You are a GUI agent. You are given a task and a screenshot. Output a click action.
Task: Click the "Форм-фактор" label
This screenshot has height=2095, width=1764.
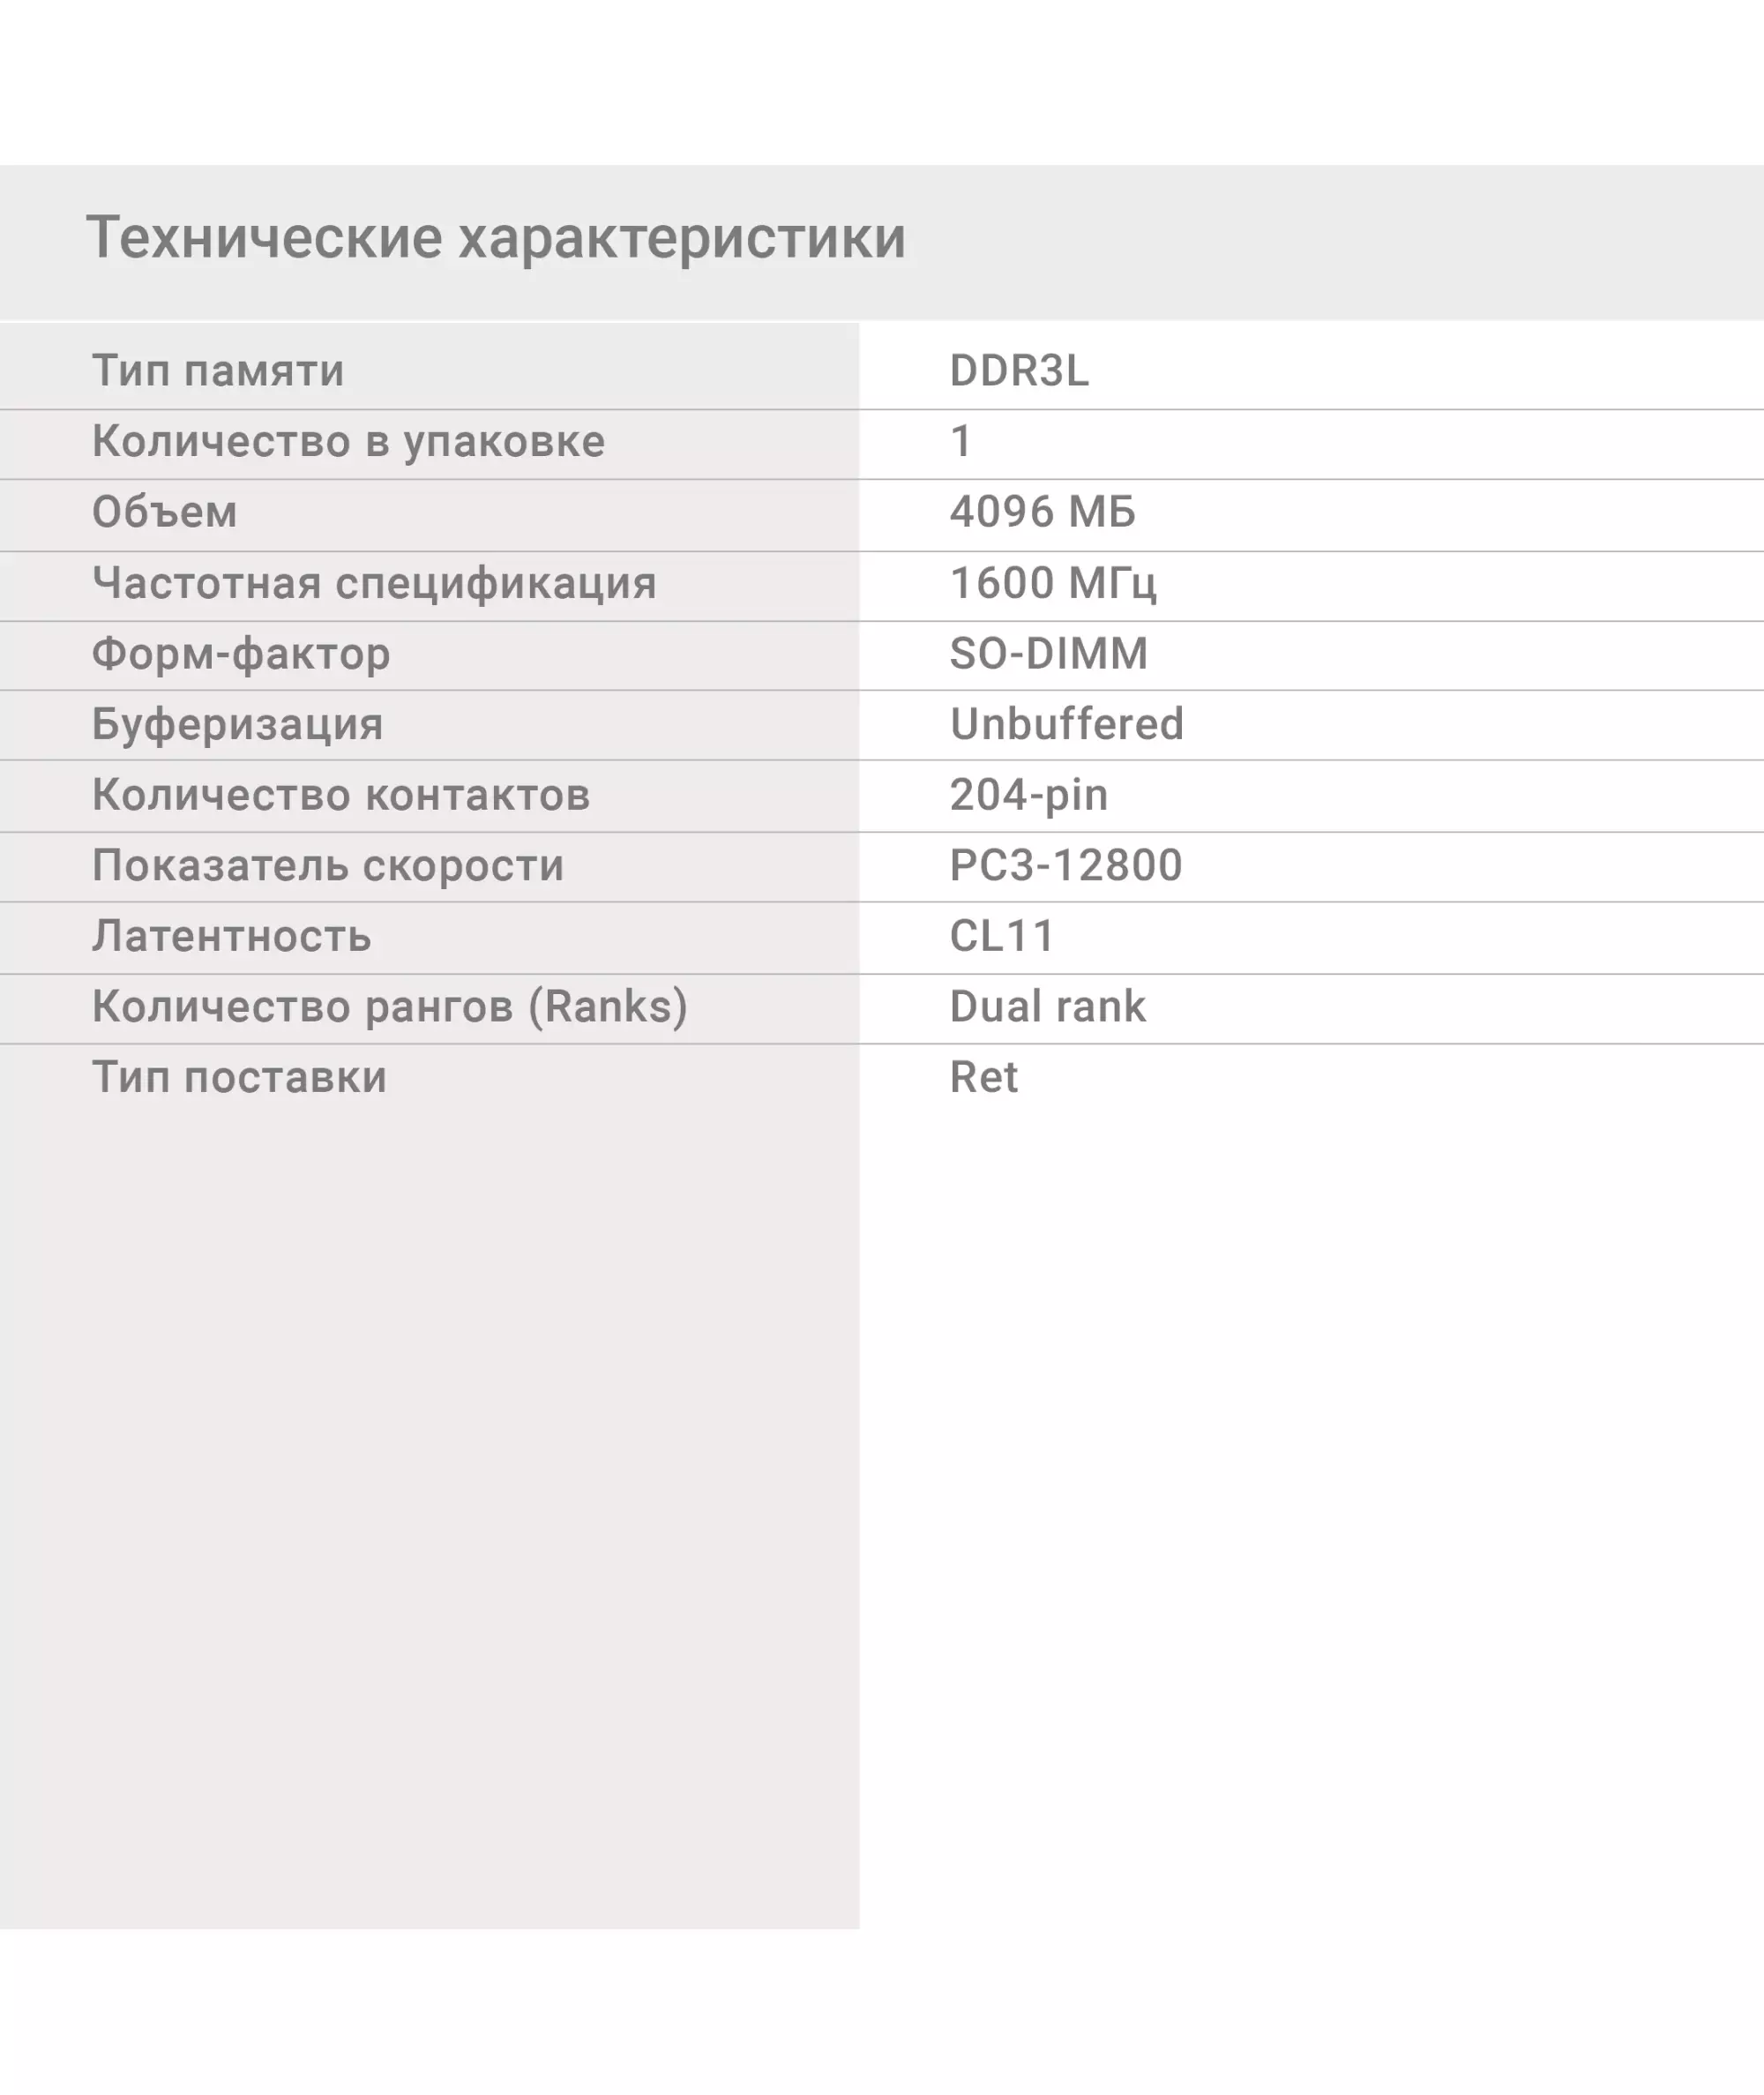click(x=241, y=654)
